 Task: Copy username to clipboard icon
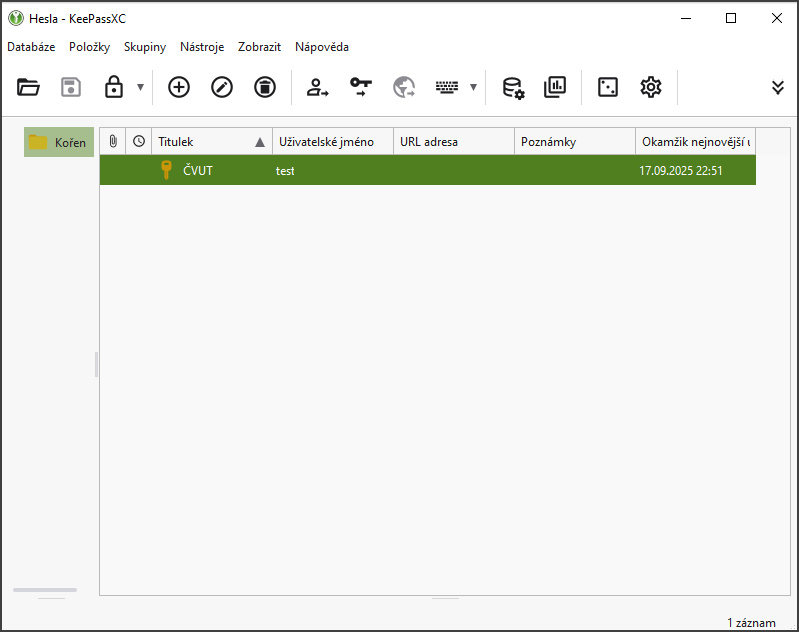(x=318, y=87)
